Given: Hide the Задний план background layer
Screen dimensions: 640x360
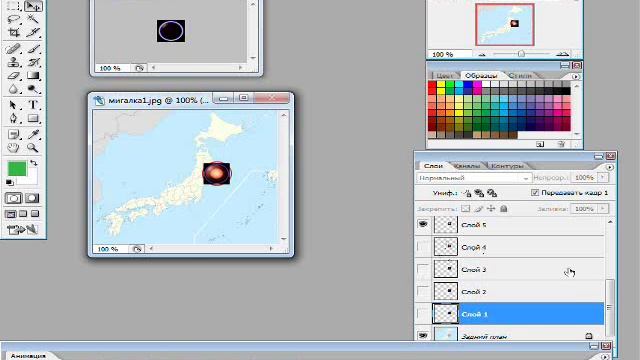Looking at the screenshot, I should (423, 336).
